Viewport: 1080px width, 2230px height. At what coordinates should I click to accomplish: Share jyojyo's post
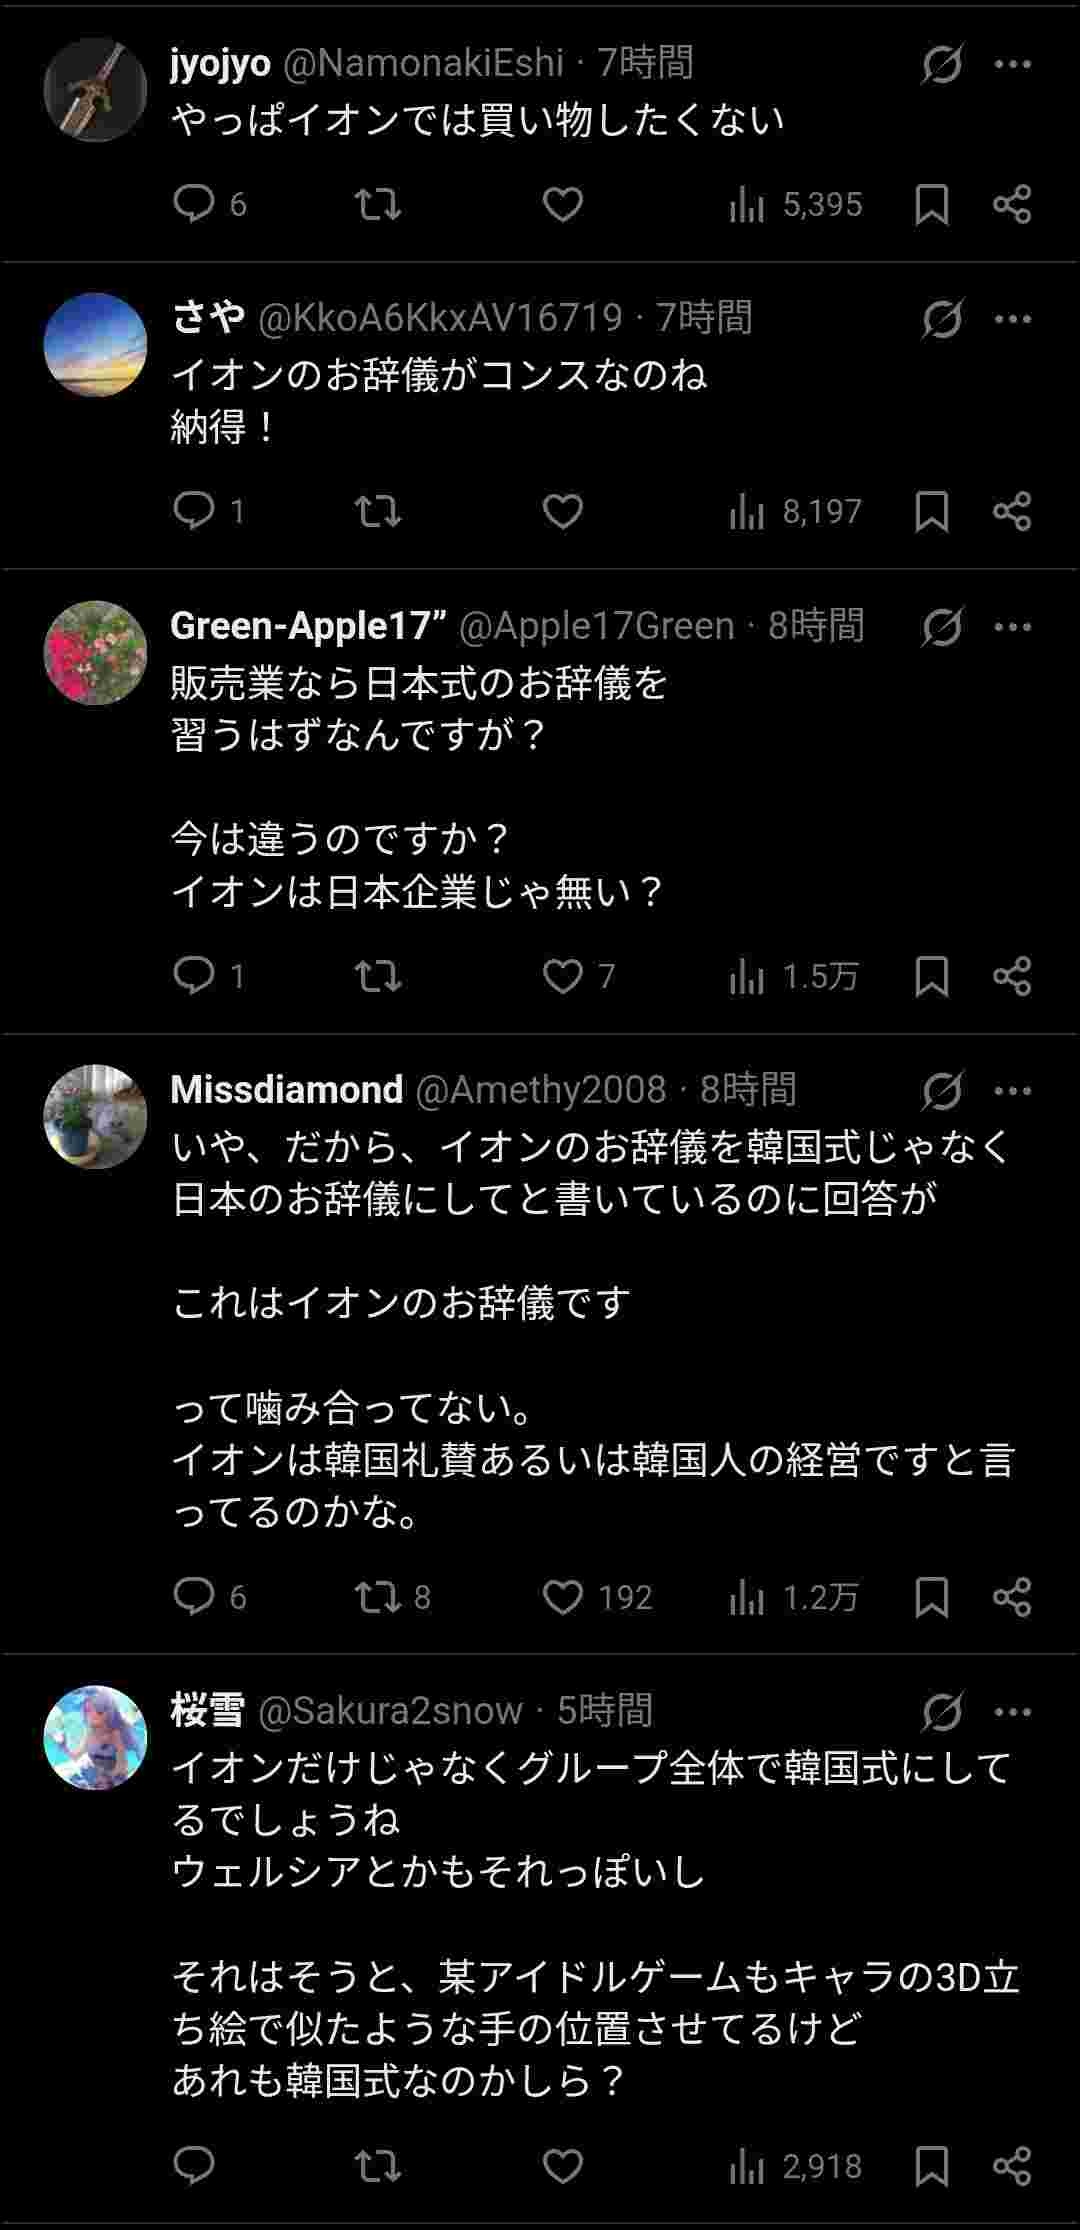1012,205
